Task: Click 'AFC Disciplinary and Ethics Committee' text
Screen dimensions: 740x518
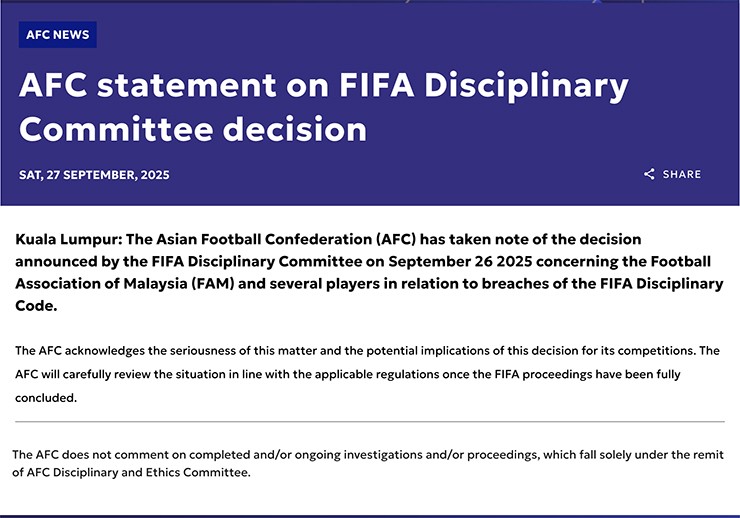Action: 137,473
